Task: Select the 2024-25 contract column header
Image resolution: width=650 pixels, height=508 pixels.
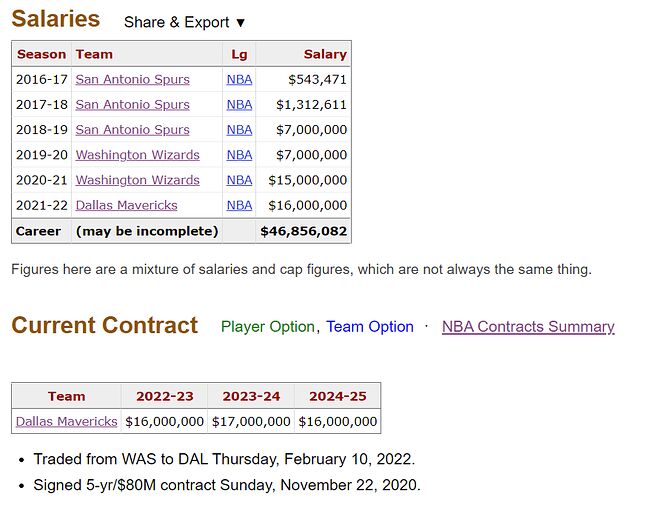Action: pyautogui.click(x=337, y=396)
